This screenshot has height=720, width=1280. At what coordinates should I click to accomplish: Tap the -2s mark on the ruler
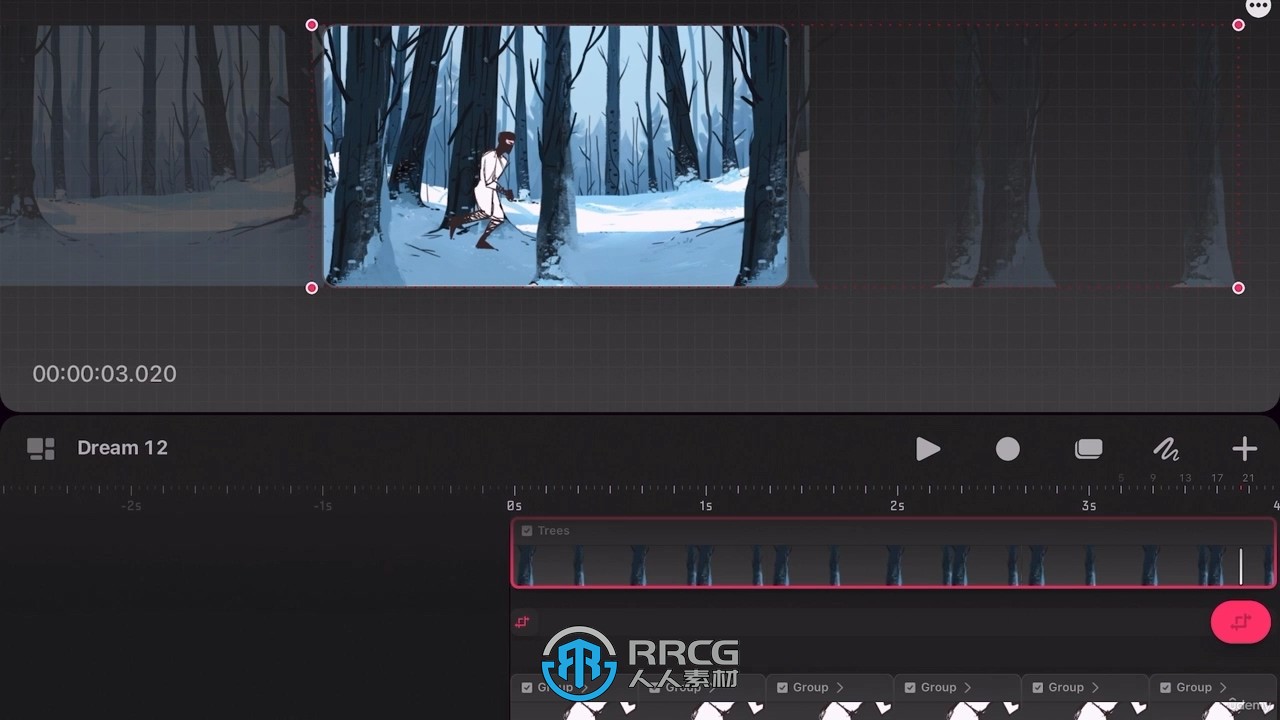point(131,506)
